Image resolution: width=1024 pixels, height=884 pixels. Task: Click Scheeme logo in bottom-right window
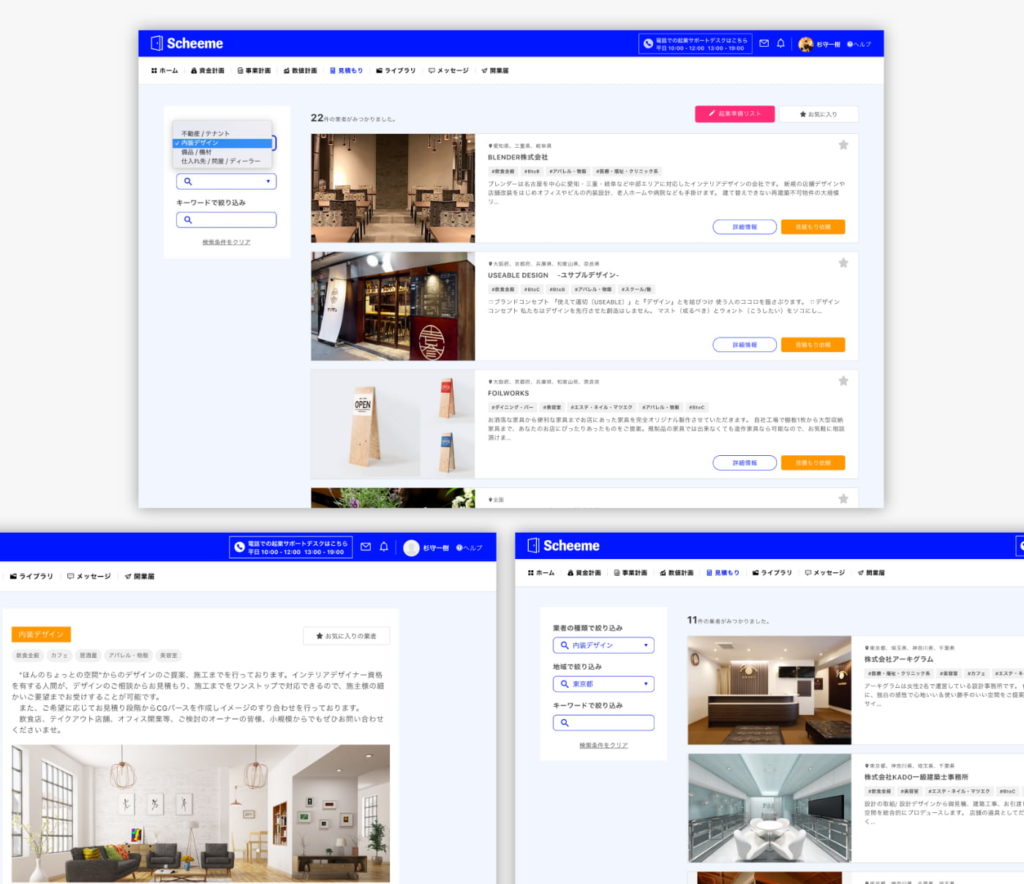click(564, 546)
